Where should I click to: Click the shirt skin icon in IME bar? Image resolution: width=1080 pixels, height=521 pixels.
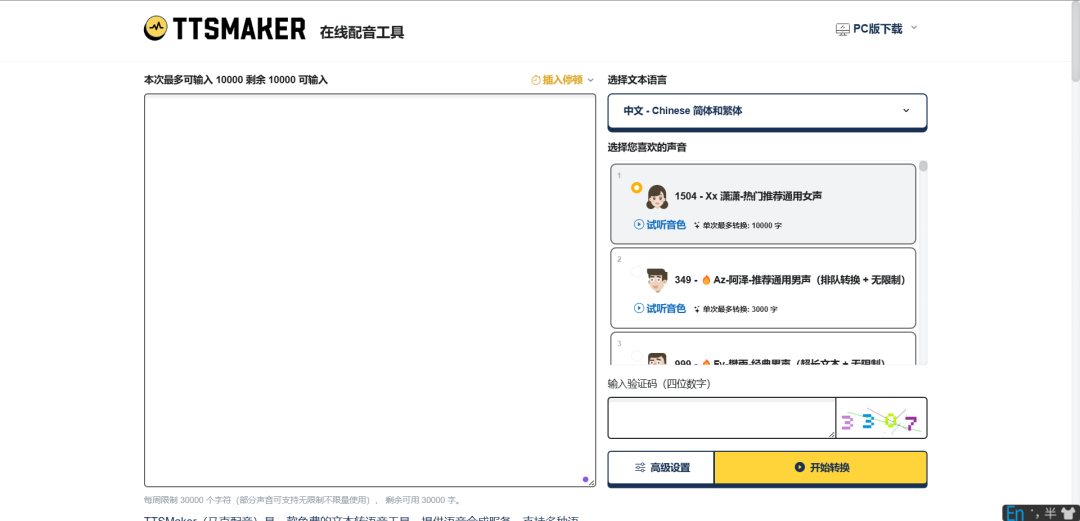point(1067,513)
